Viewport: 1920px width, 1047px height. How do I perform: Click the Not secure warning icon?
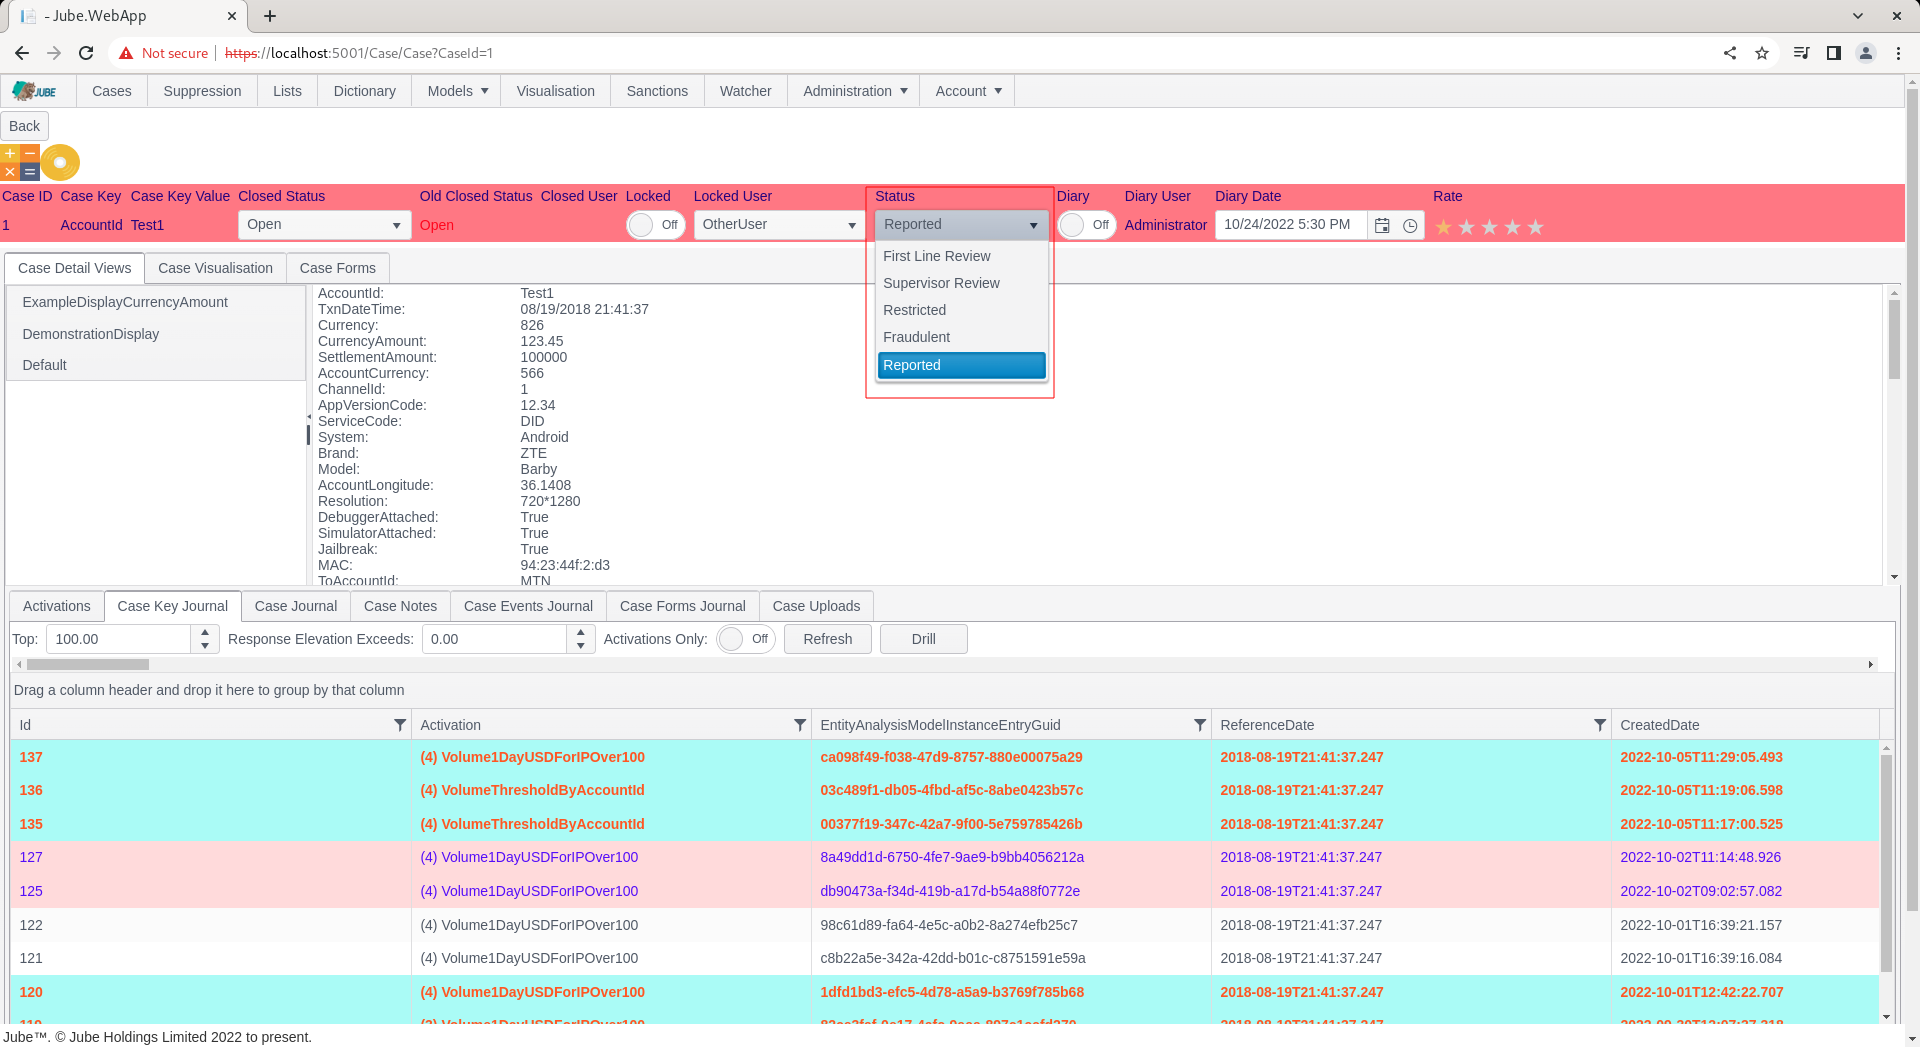[126, 53]
